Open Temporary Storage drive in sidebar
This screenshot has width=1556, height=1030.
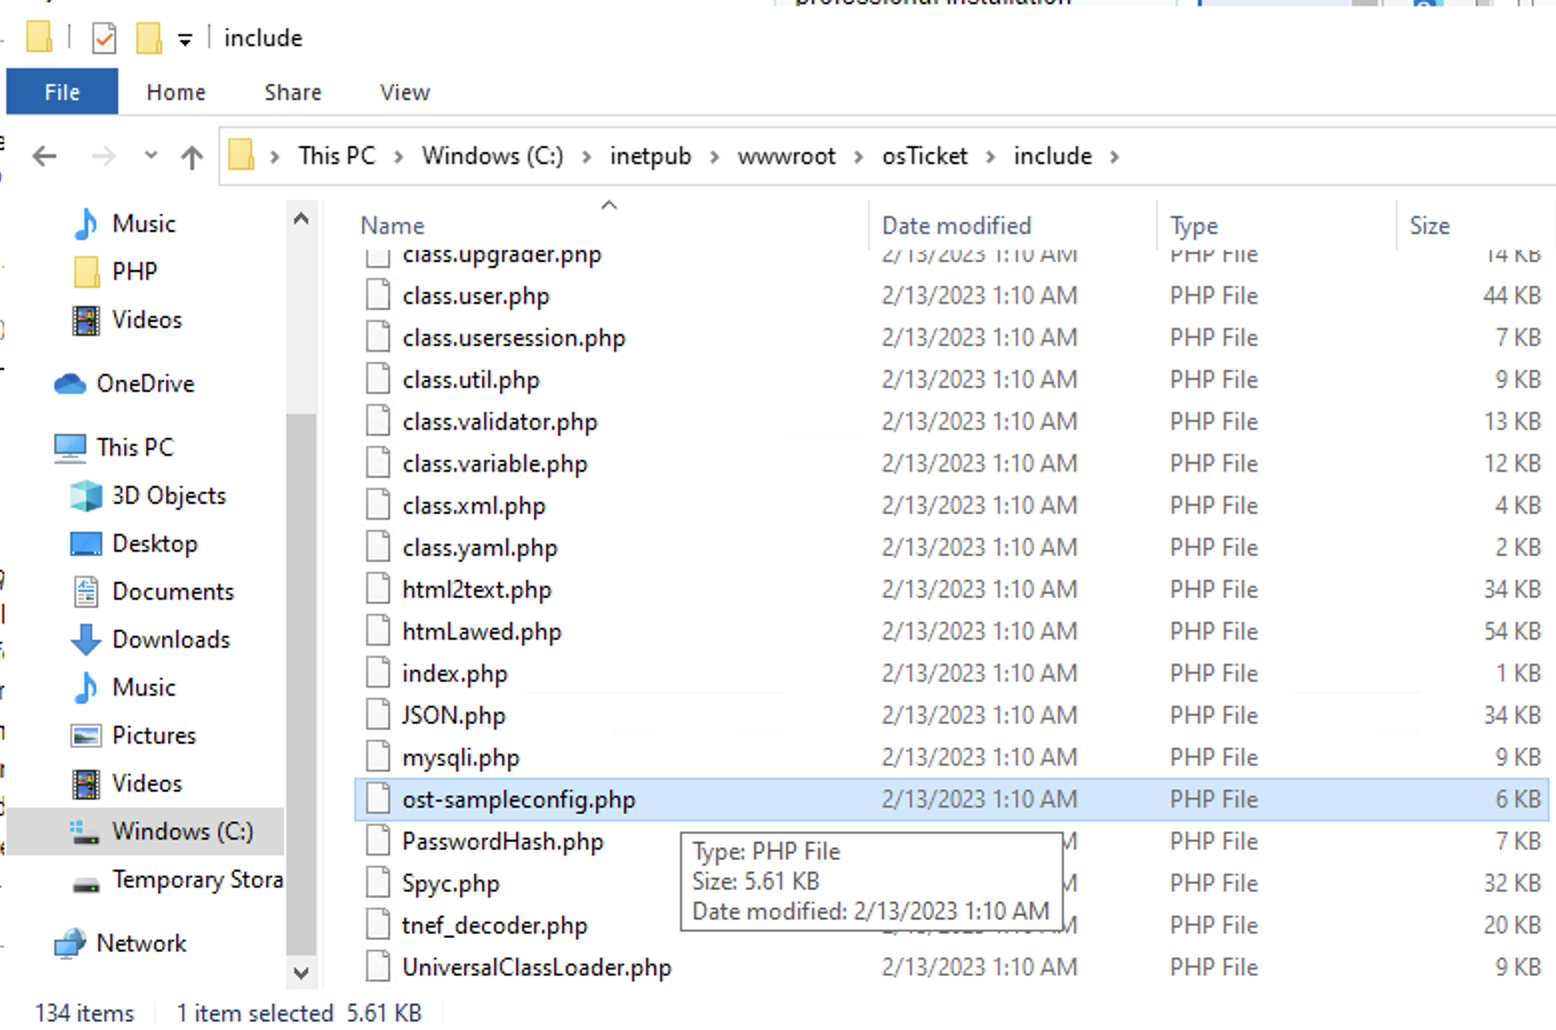pos(197,879)
